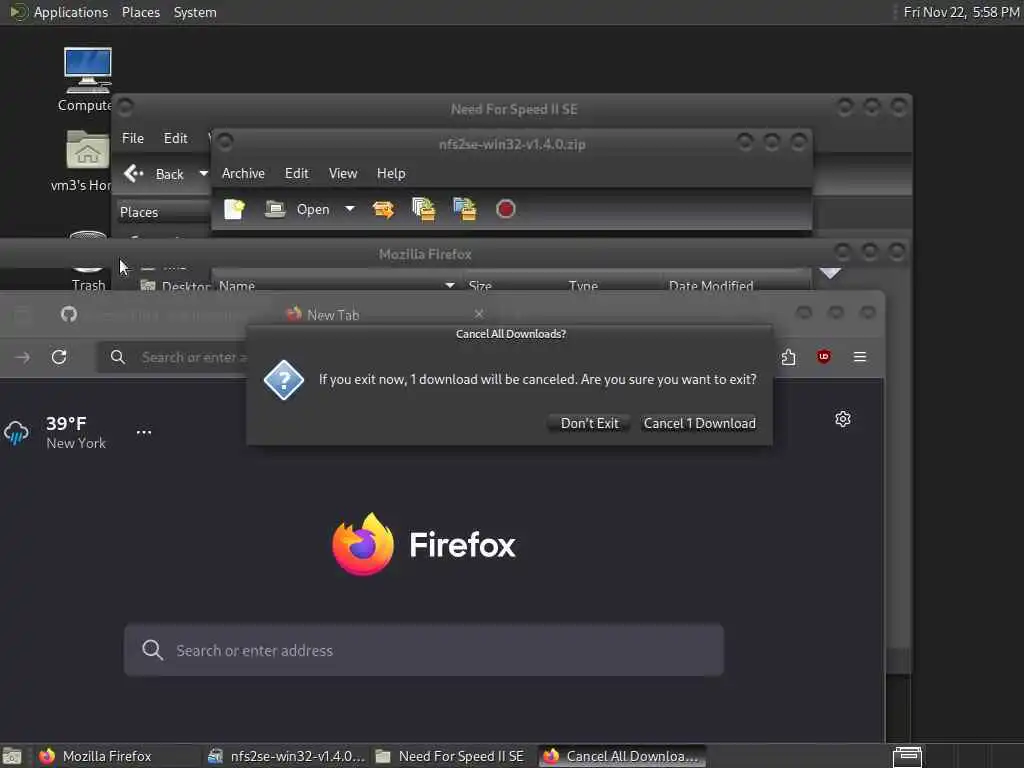Screen dimensions: 1024x768
Task: Open the View menu in archive manager
Action: tap(343, 173)
